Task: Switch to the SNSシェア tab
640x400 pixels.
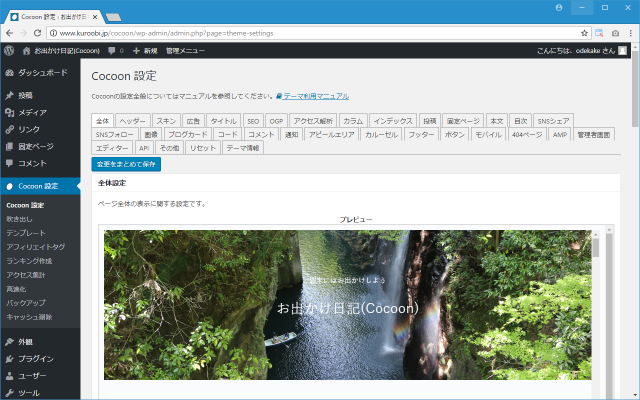Action: tap(553, 121)
